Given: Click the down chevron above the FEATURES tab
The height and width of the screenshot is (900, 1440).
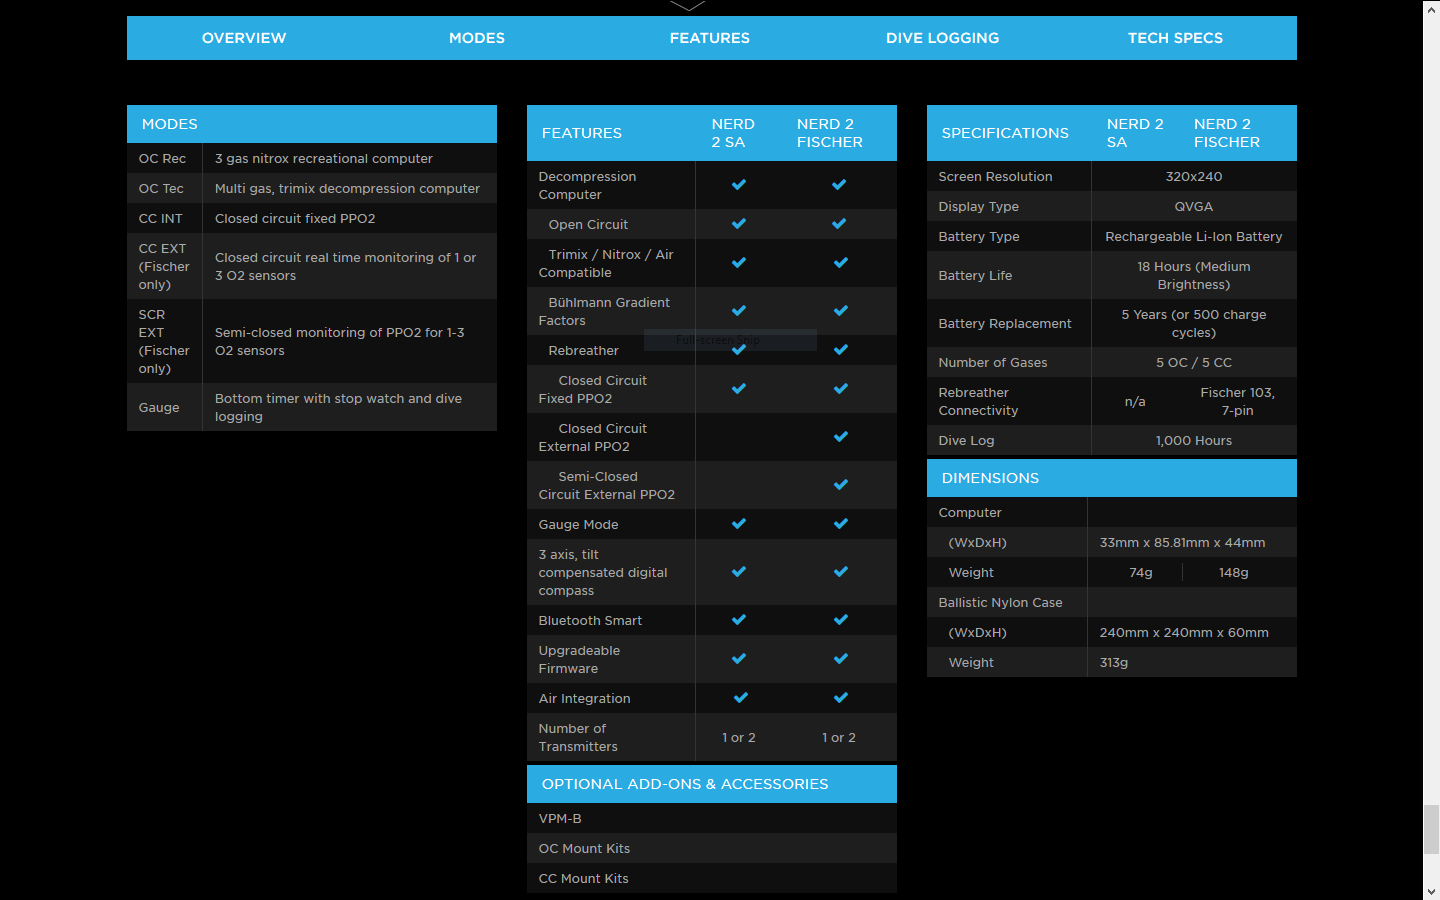Looking at the screenshot, I should pos(688,6).
